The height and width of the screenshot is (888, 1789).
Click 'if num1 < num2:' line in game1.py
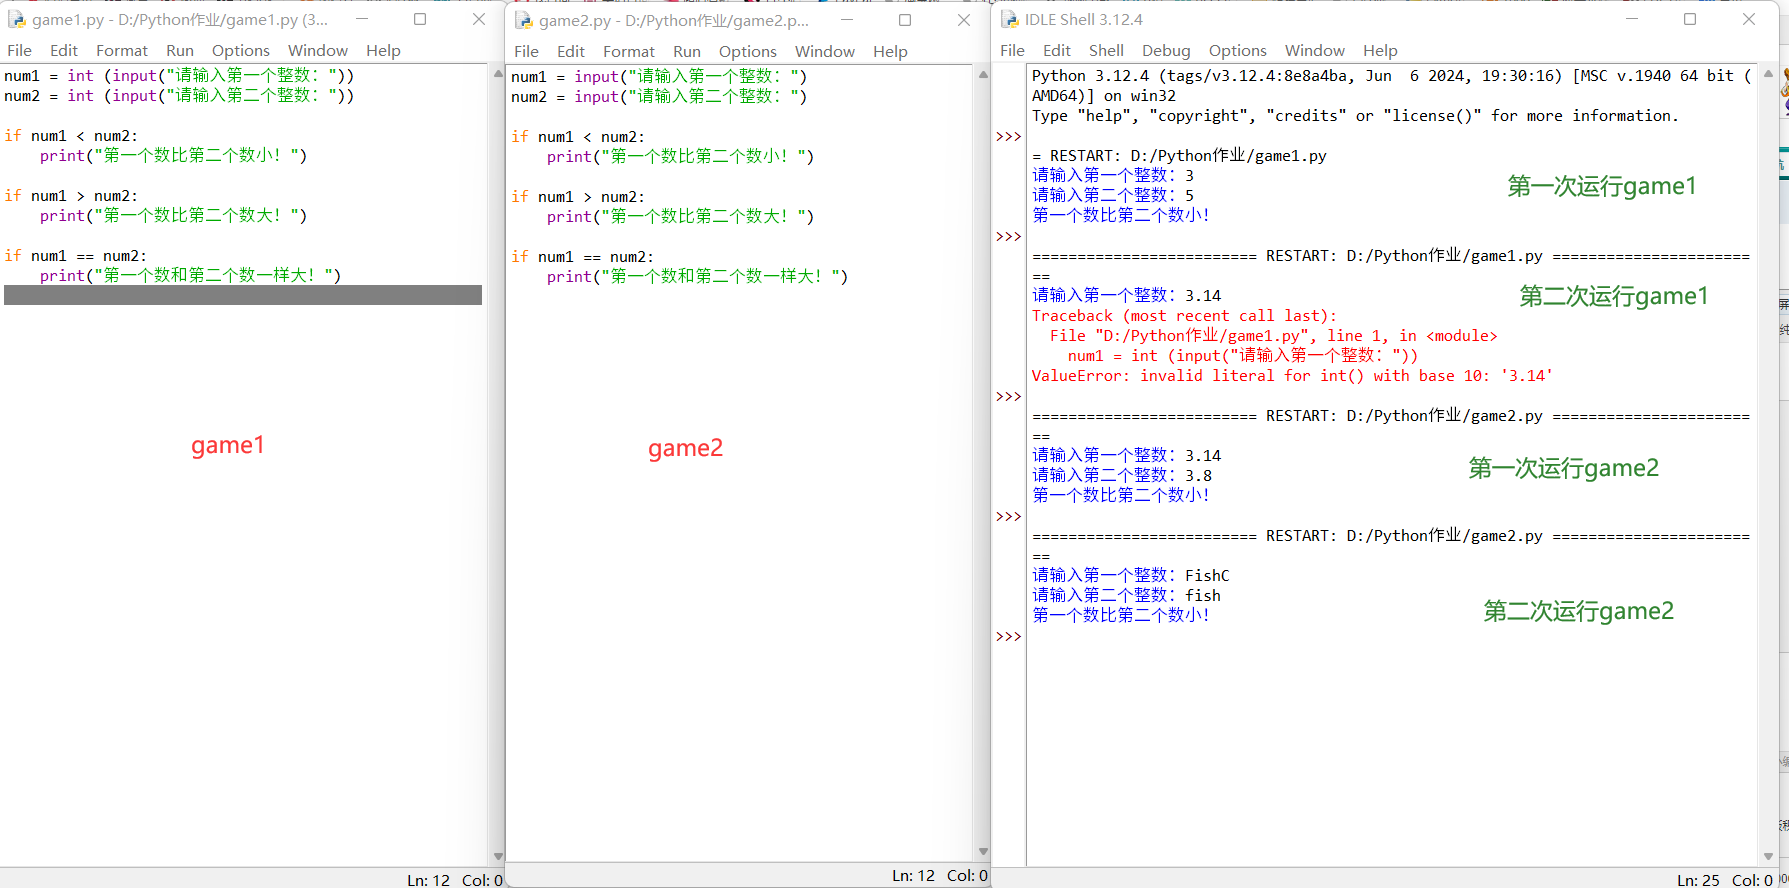coord(71,136)
